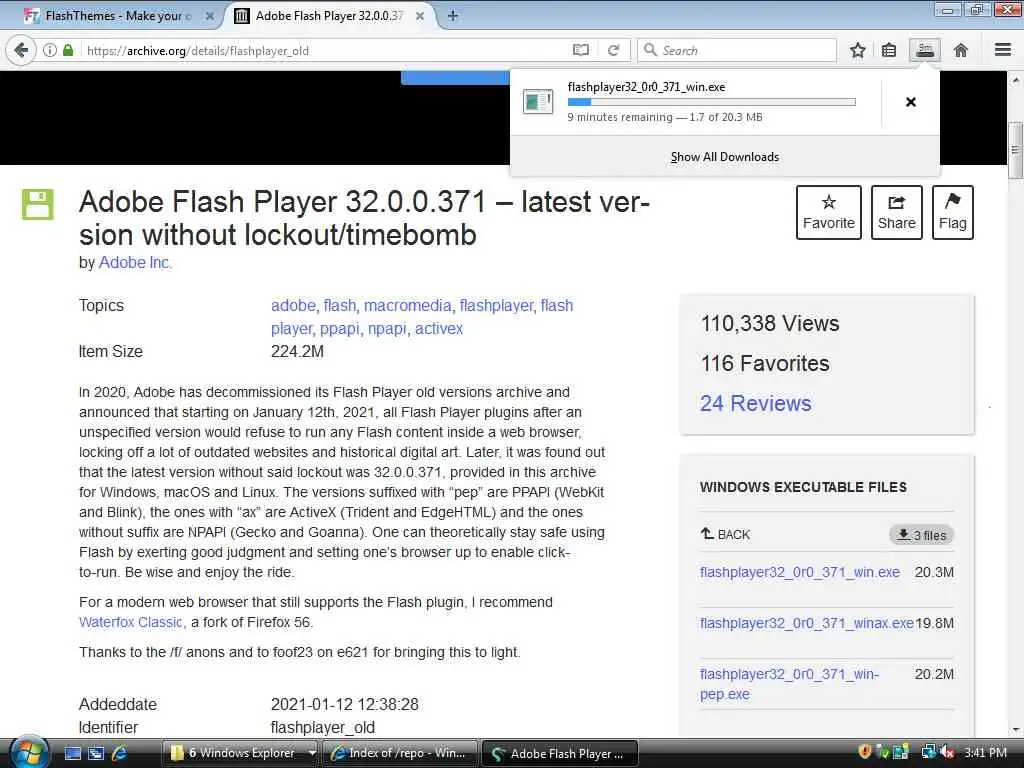1024x768 pixels.
Task: Favorite this archive item
Action: coord(829,212)
